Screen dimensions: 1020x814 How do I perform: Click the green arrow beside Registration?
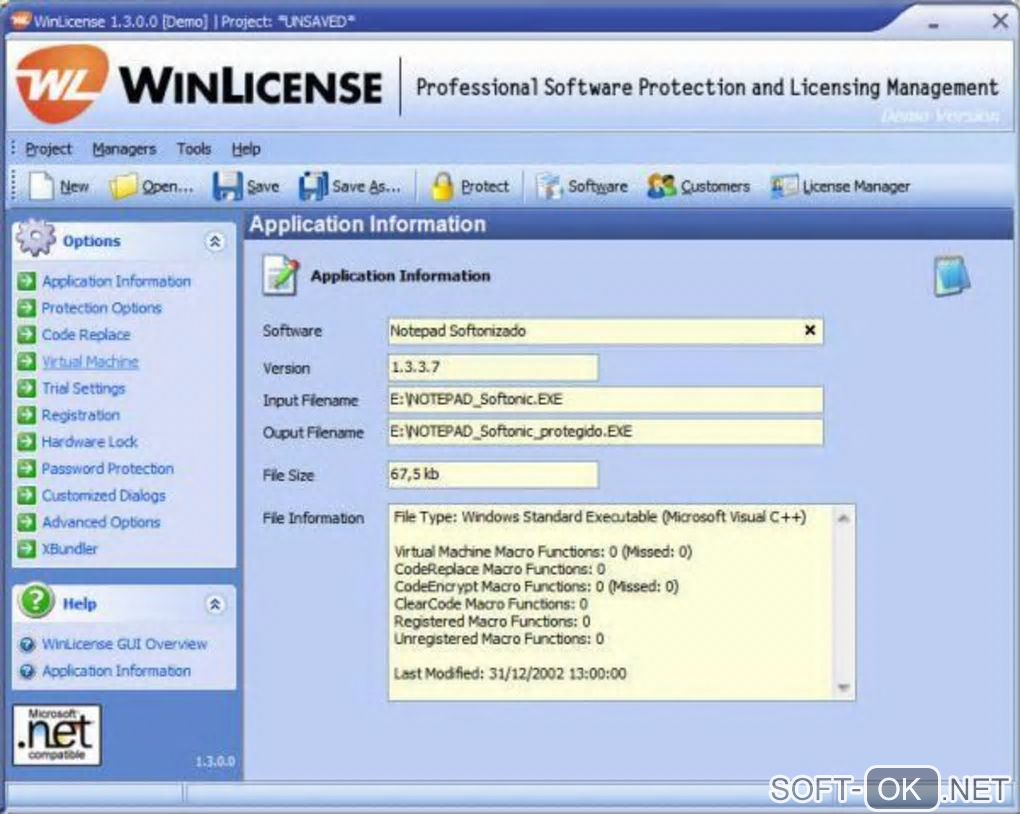[x=27, y=414]
